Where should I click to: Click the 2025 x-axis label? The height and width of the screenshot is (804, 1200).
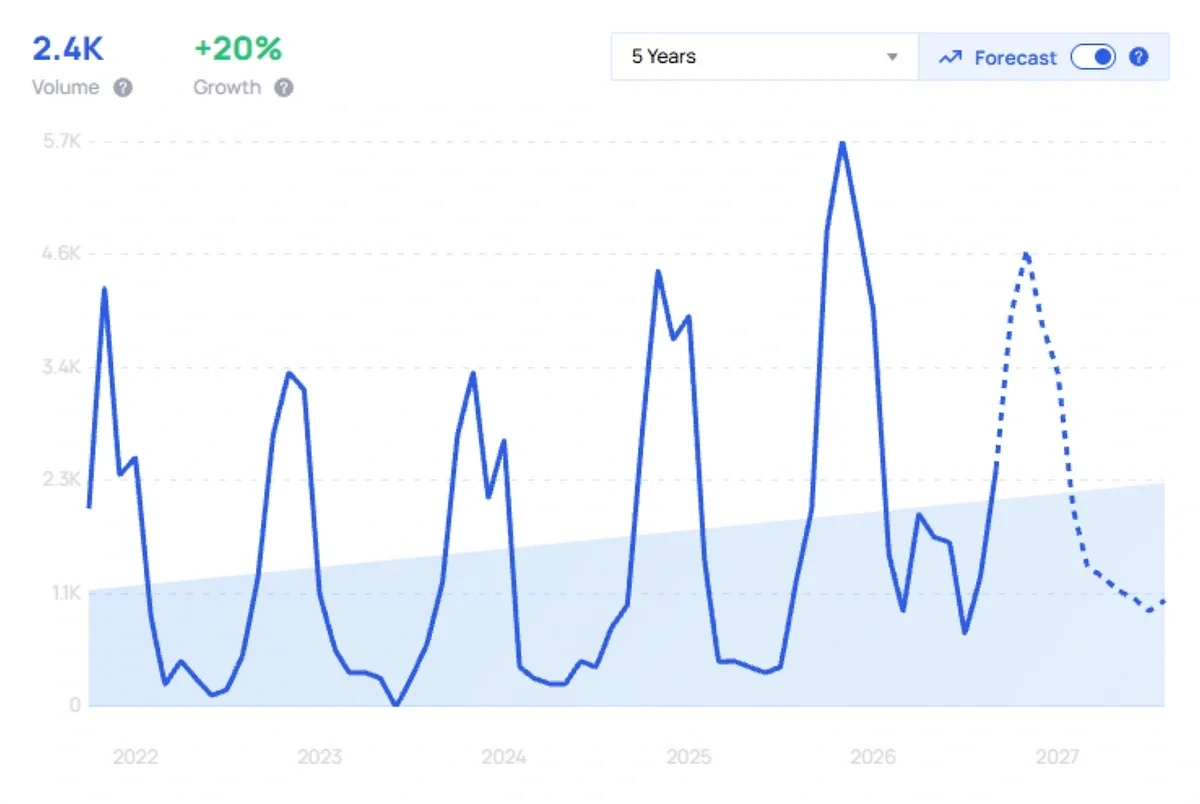[x=689, y=757]
